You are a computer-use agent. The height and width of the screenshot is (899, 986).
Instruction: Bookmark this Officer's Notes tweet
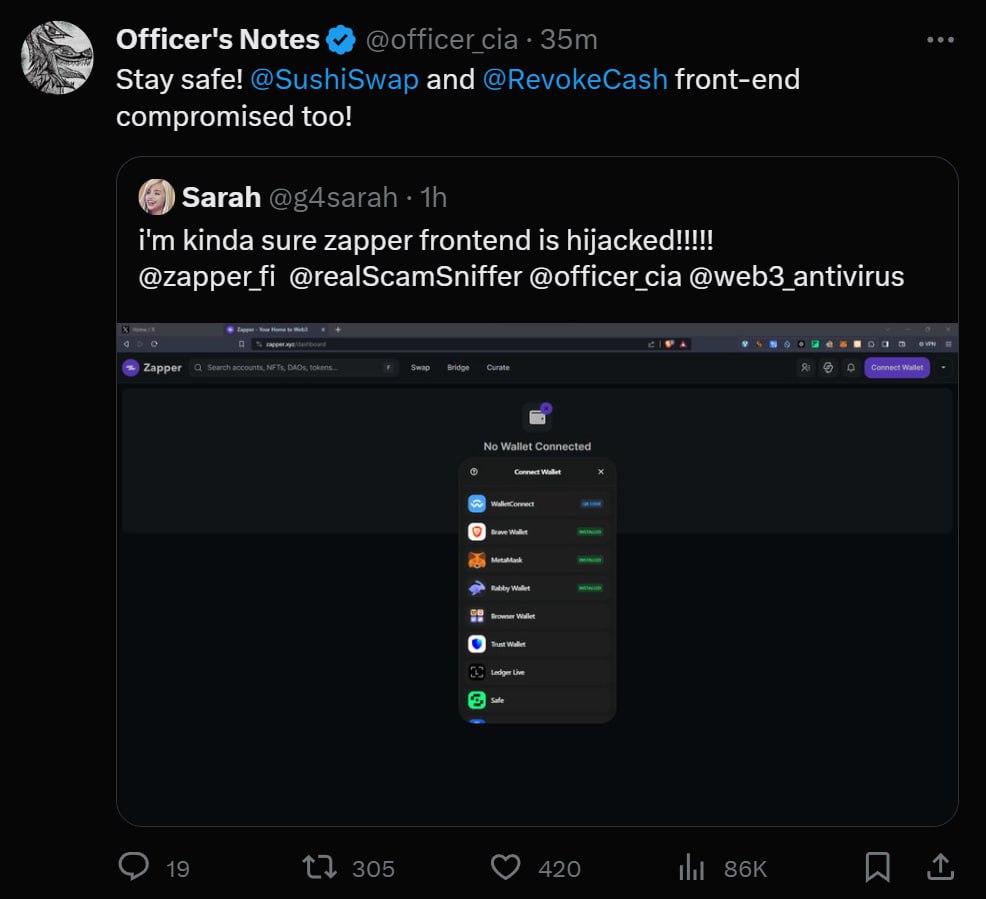point(877,867)
